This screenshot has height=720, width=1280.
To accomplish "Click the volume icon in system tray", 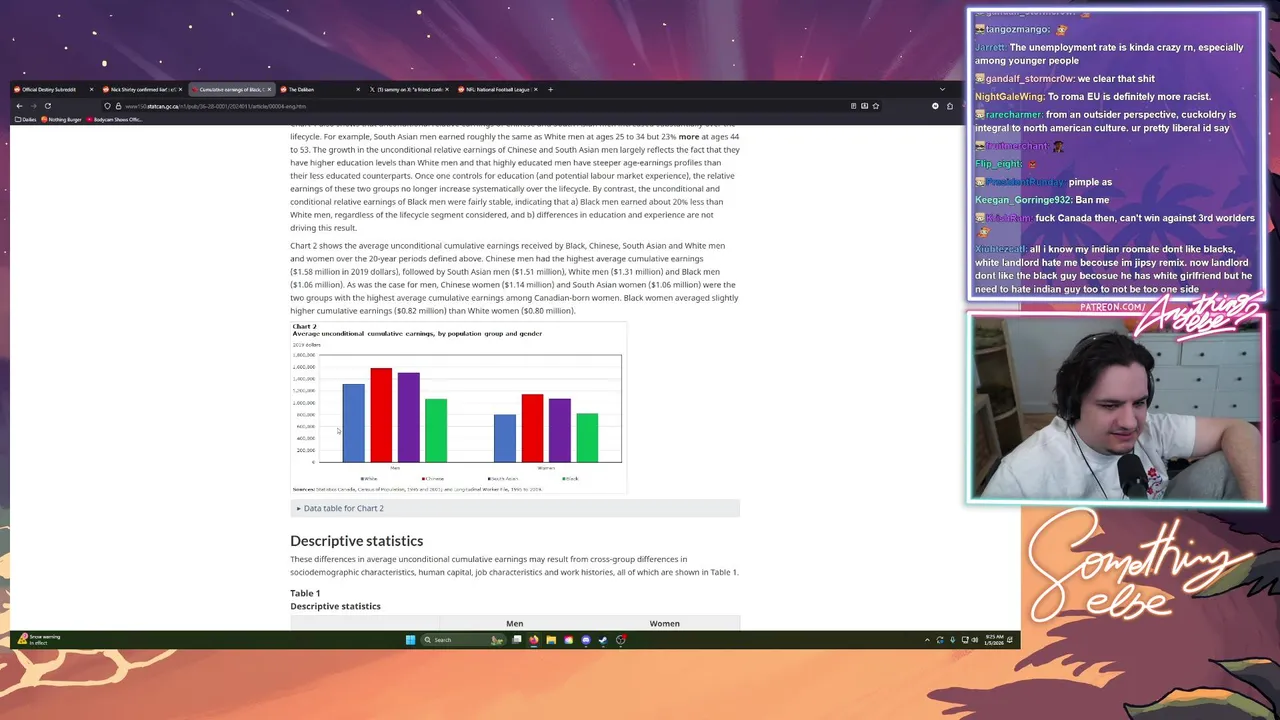I will (975, 640).
